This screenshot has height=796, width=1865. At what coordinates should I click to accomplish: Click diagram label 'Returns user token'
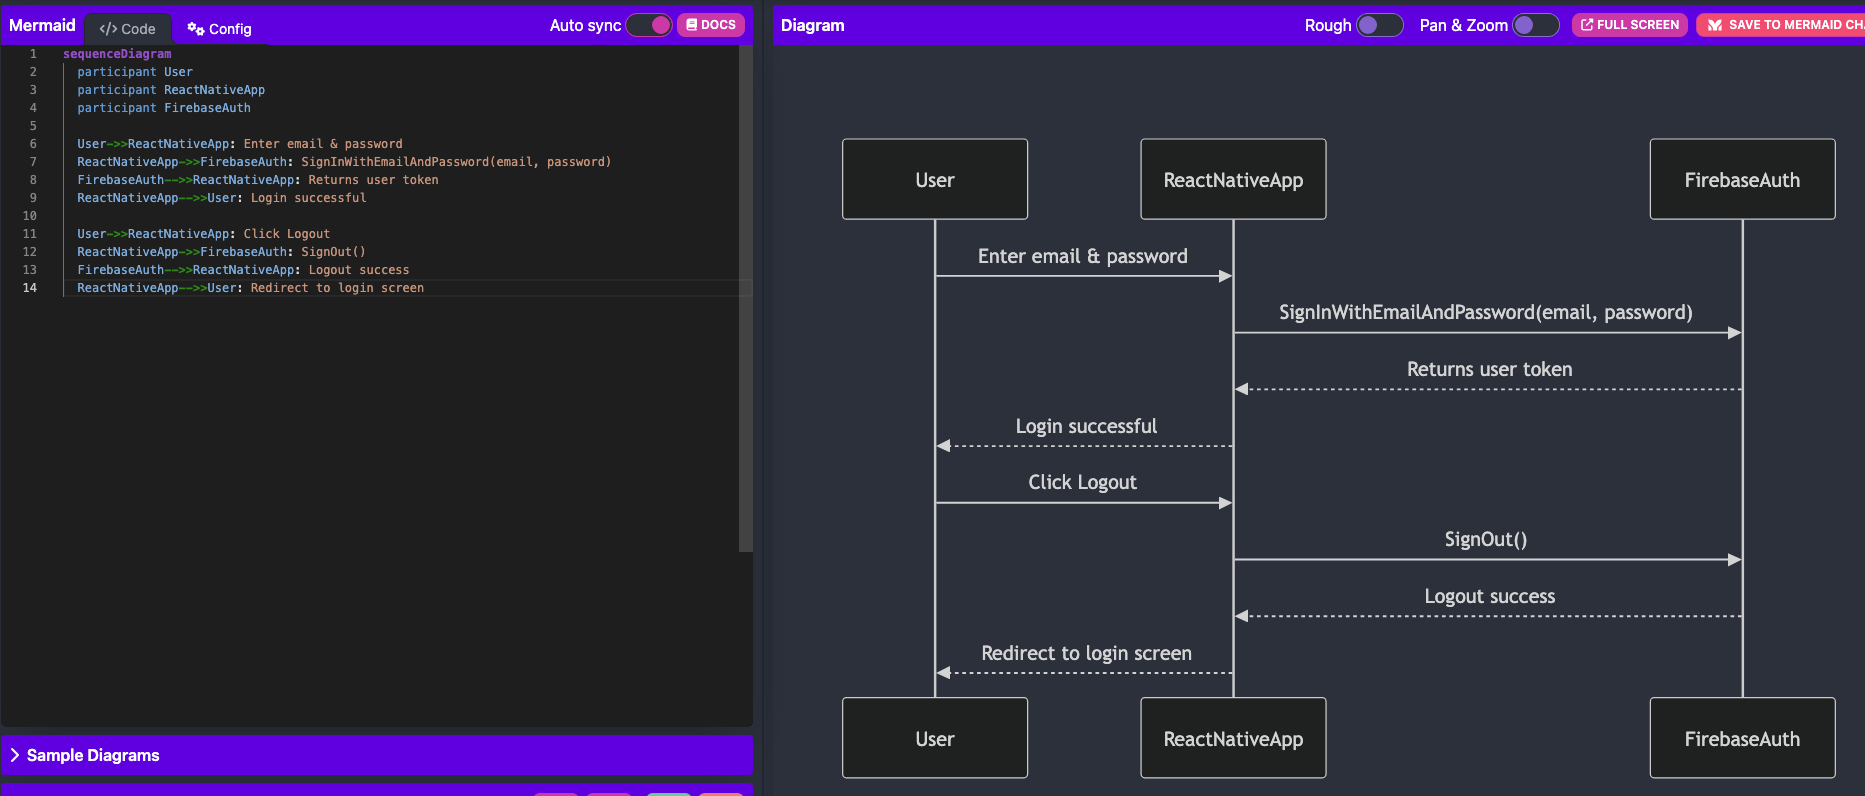click(1489, 369)
